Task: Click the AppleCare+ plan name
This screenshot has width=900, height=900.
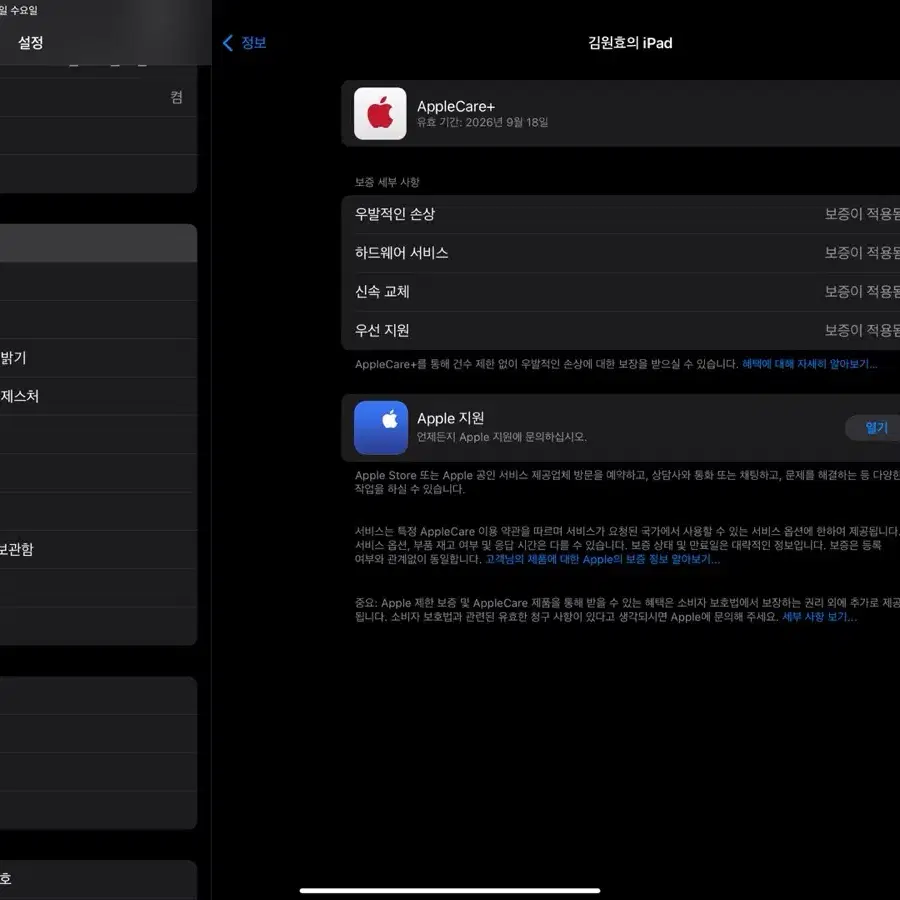Action: (x=456, y=106)
